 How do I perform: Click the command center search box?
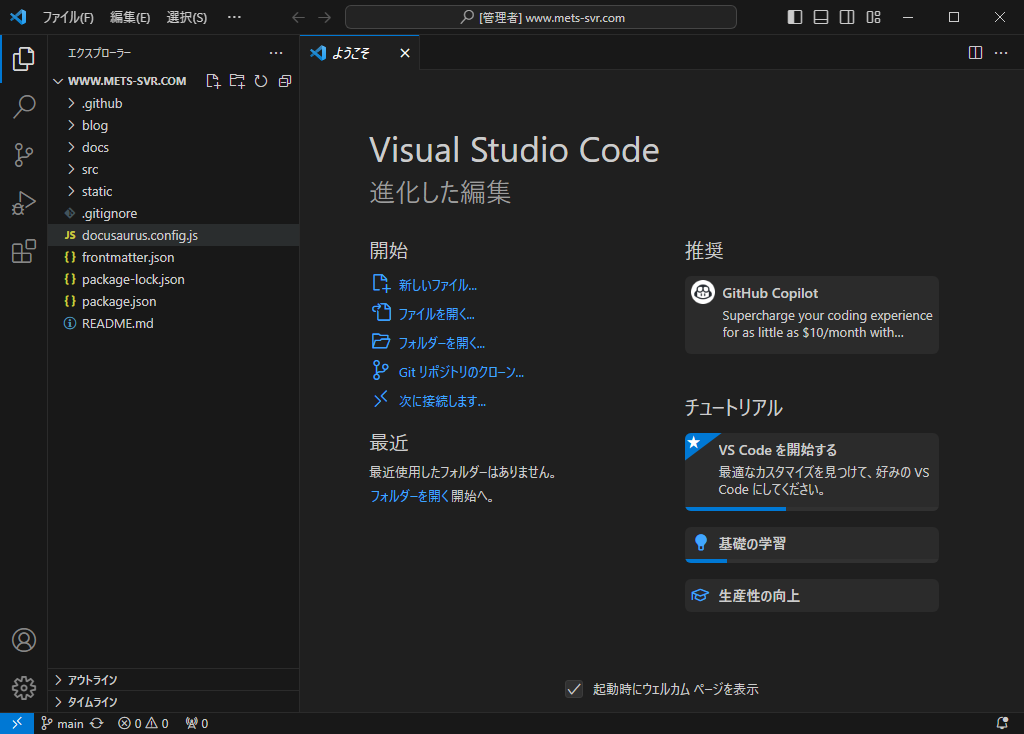tap(541, 18)
